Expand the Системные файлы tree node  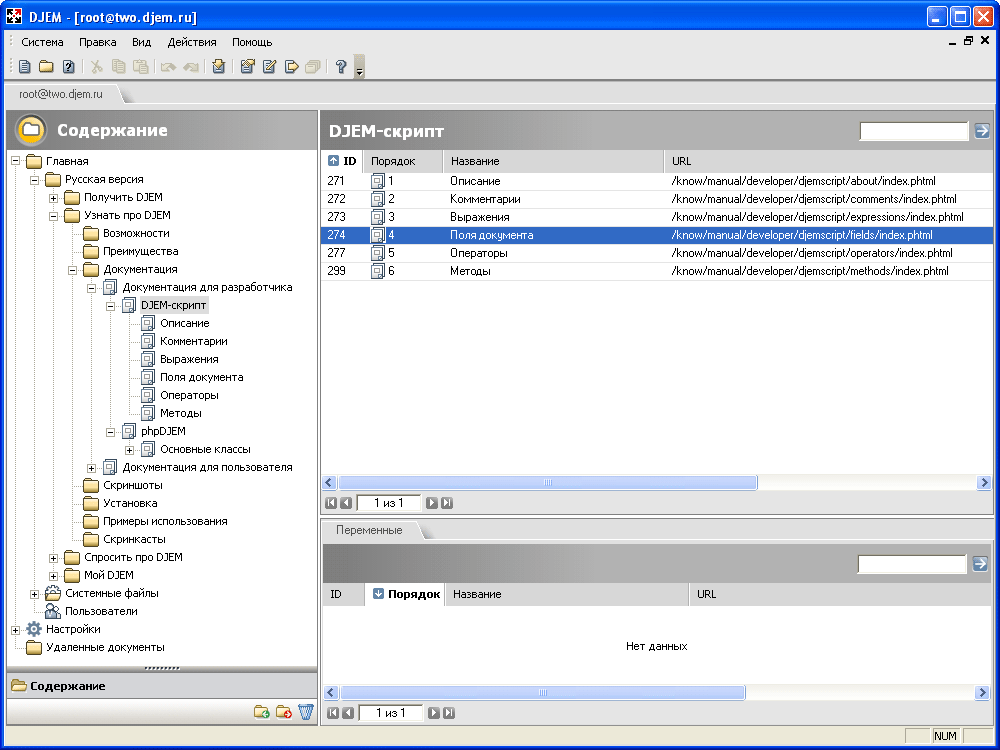tap(34, 594)
